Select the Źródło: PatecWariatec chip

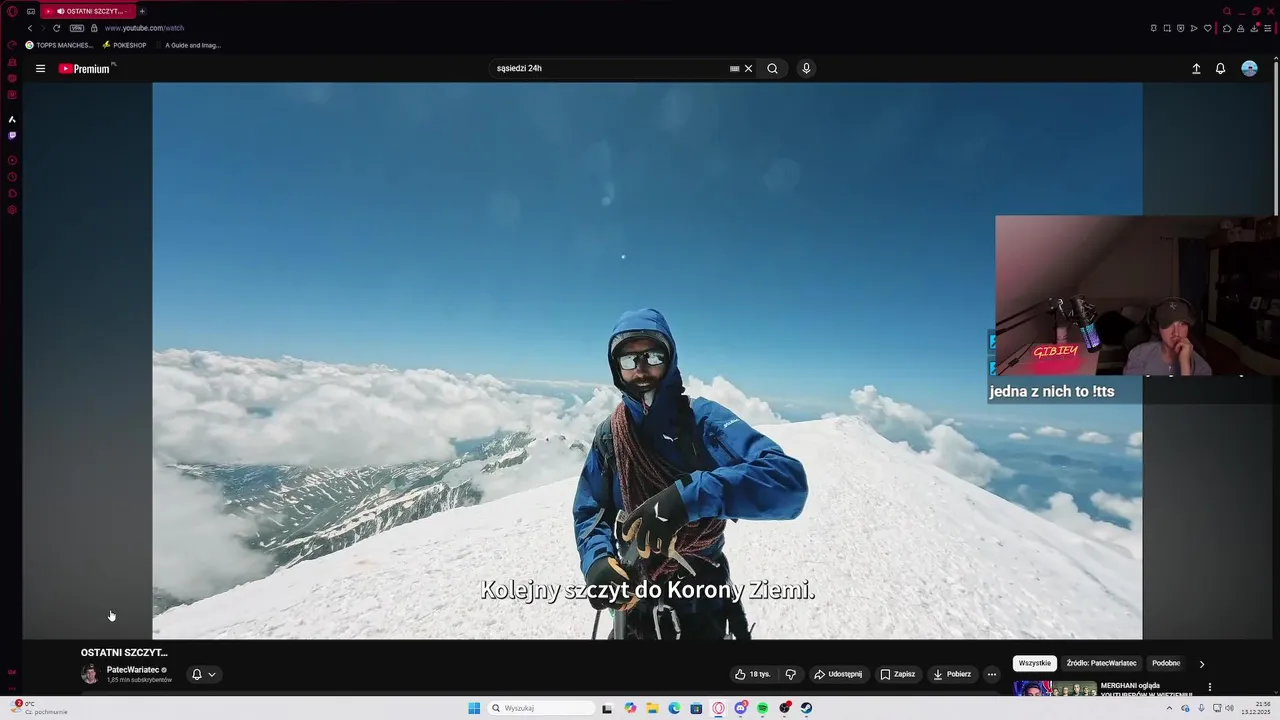pyautogui.click(x=1101, y=663)
